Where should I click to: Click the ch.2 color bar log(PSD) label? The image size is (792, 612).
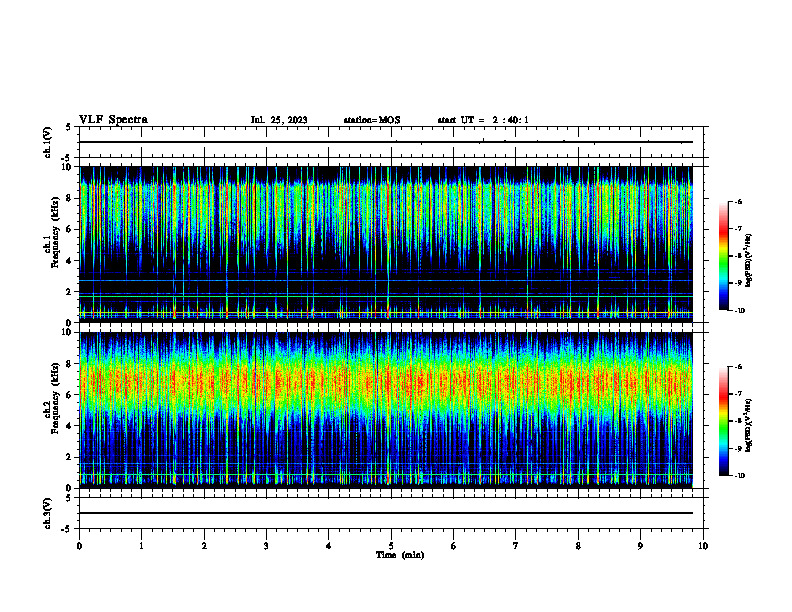point(749,425)
